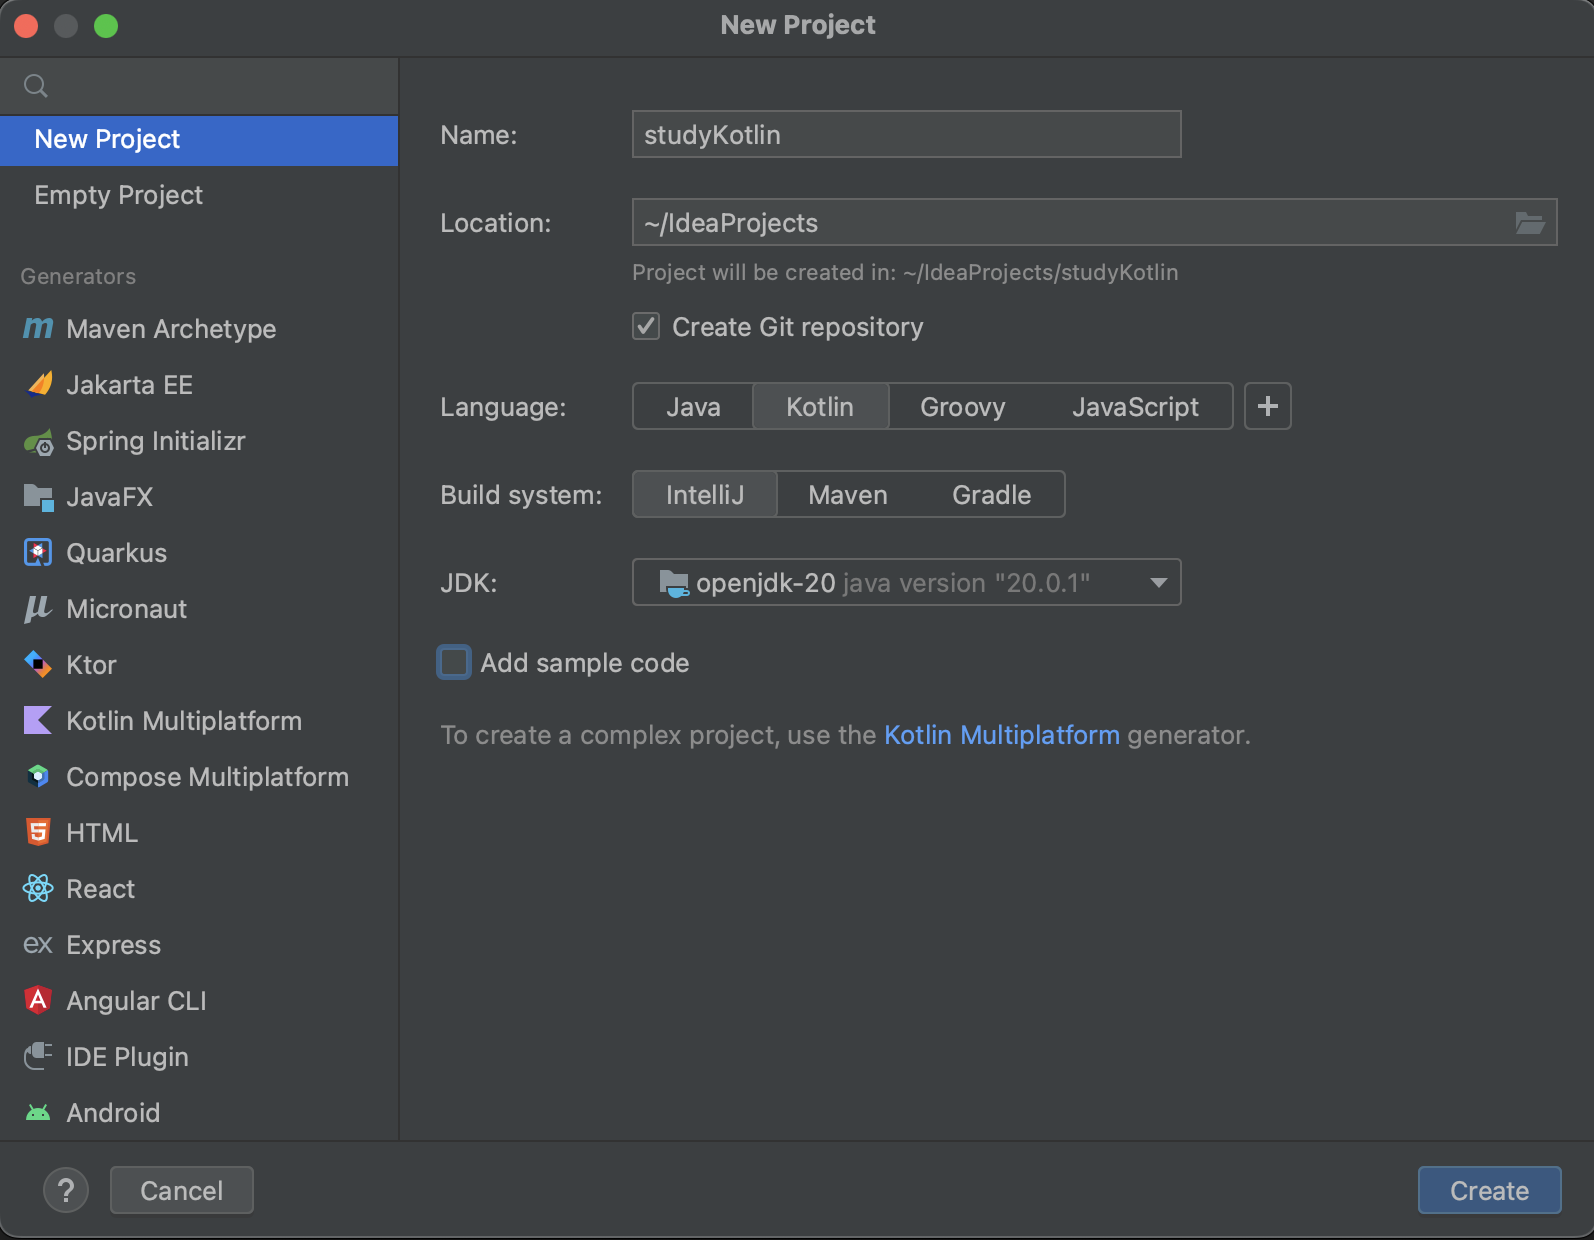Viewport: 1594px width, 1240px height.
Task: Add another language with plus button
Action: tap(1268, 406)
